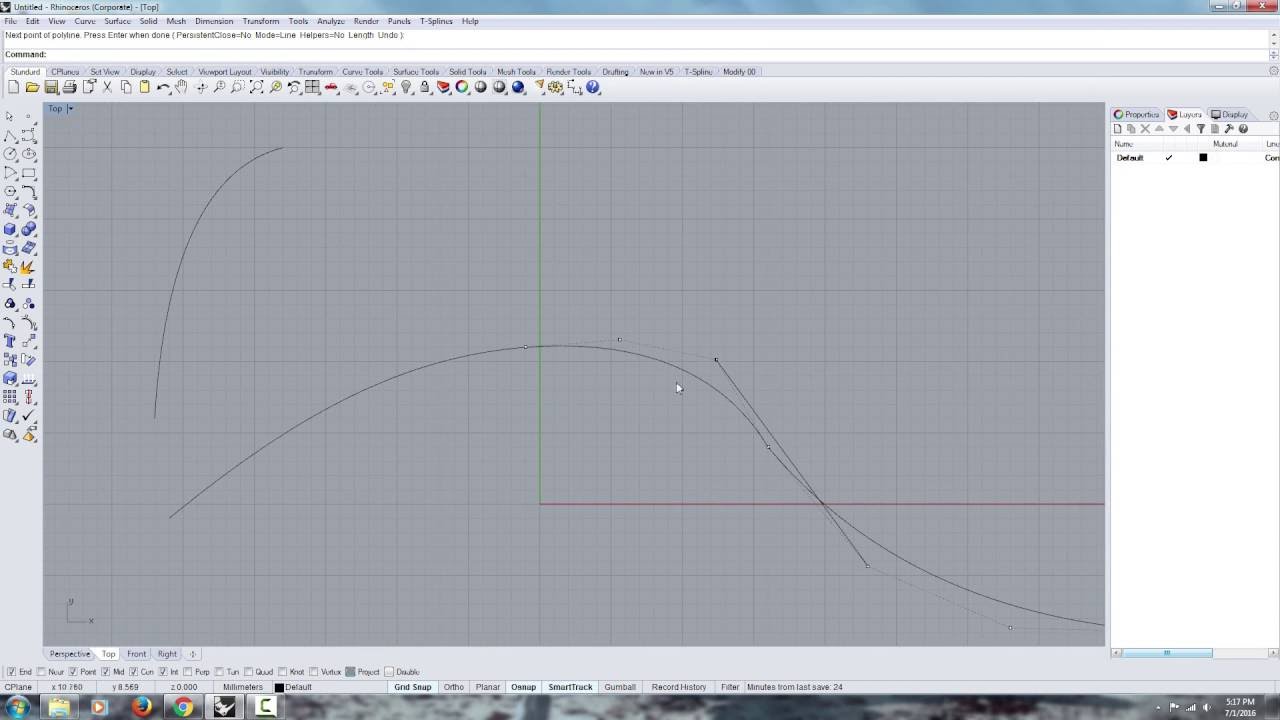Open the Properties panel tab
The height and width of the screenshot is (720, 1280).
(x=1137, y=115)
